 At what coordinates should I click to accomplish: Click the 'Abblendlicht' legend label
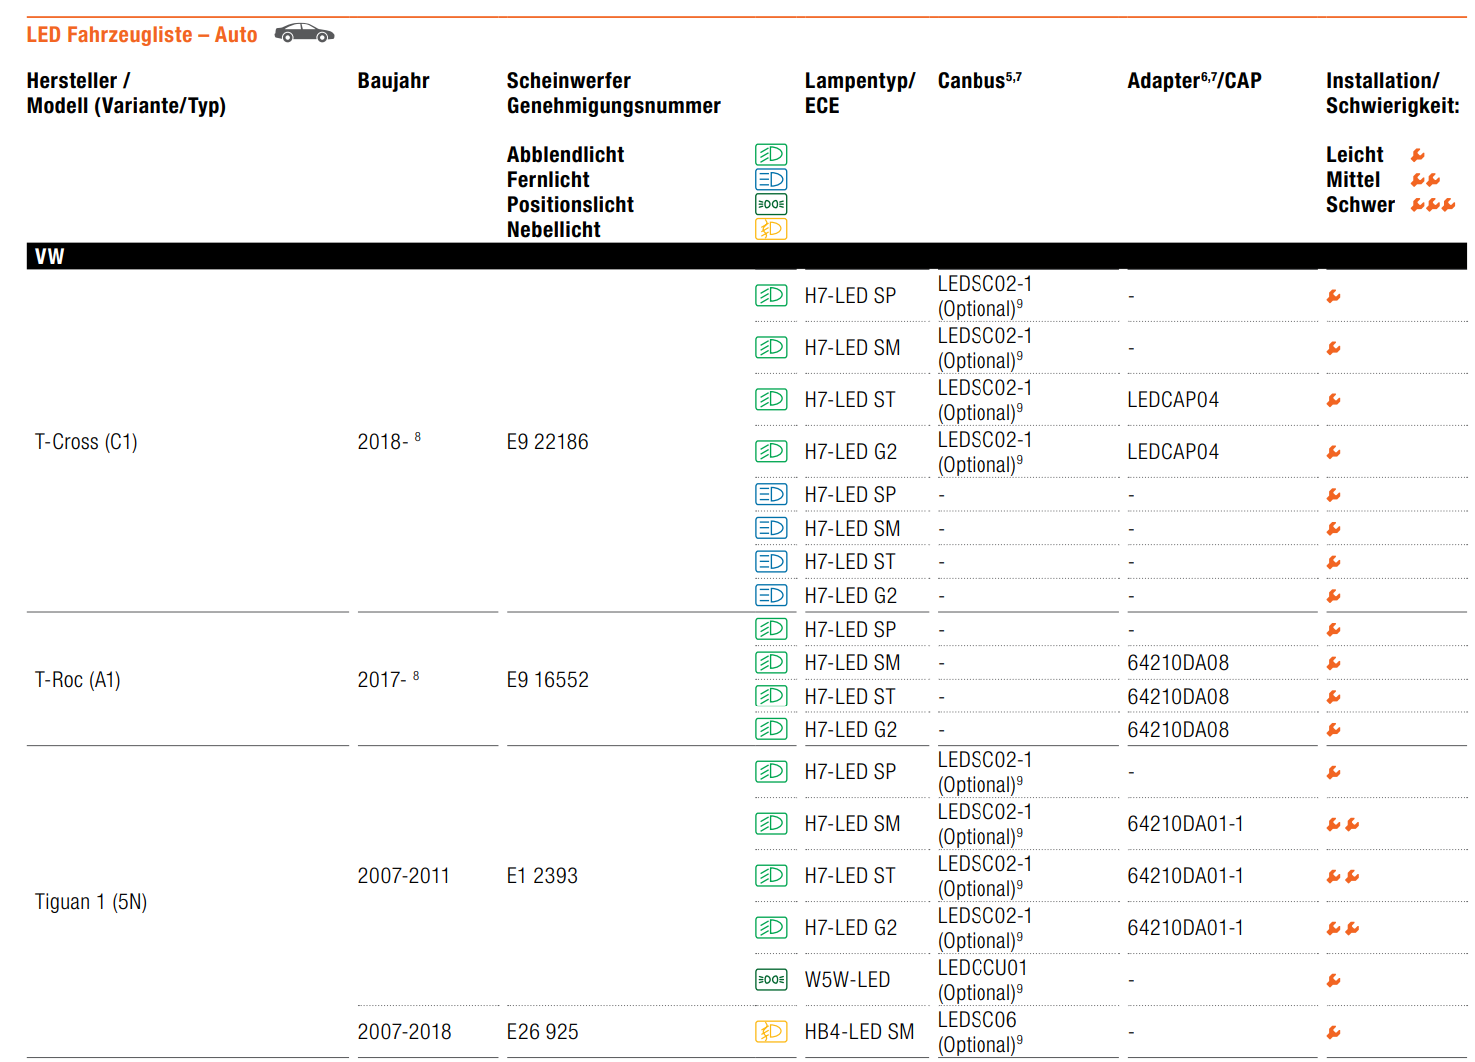click(565, 155)
